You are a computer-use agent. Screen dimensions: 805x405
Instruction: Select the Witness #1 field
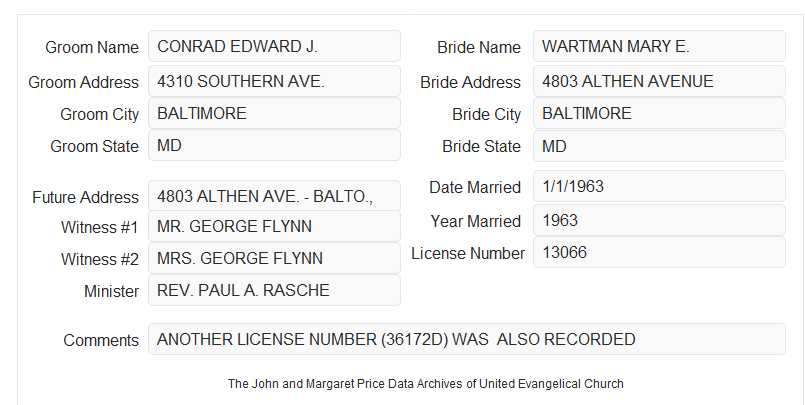click(274, 226)
